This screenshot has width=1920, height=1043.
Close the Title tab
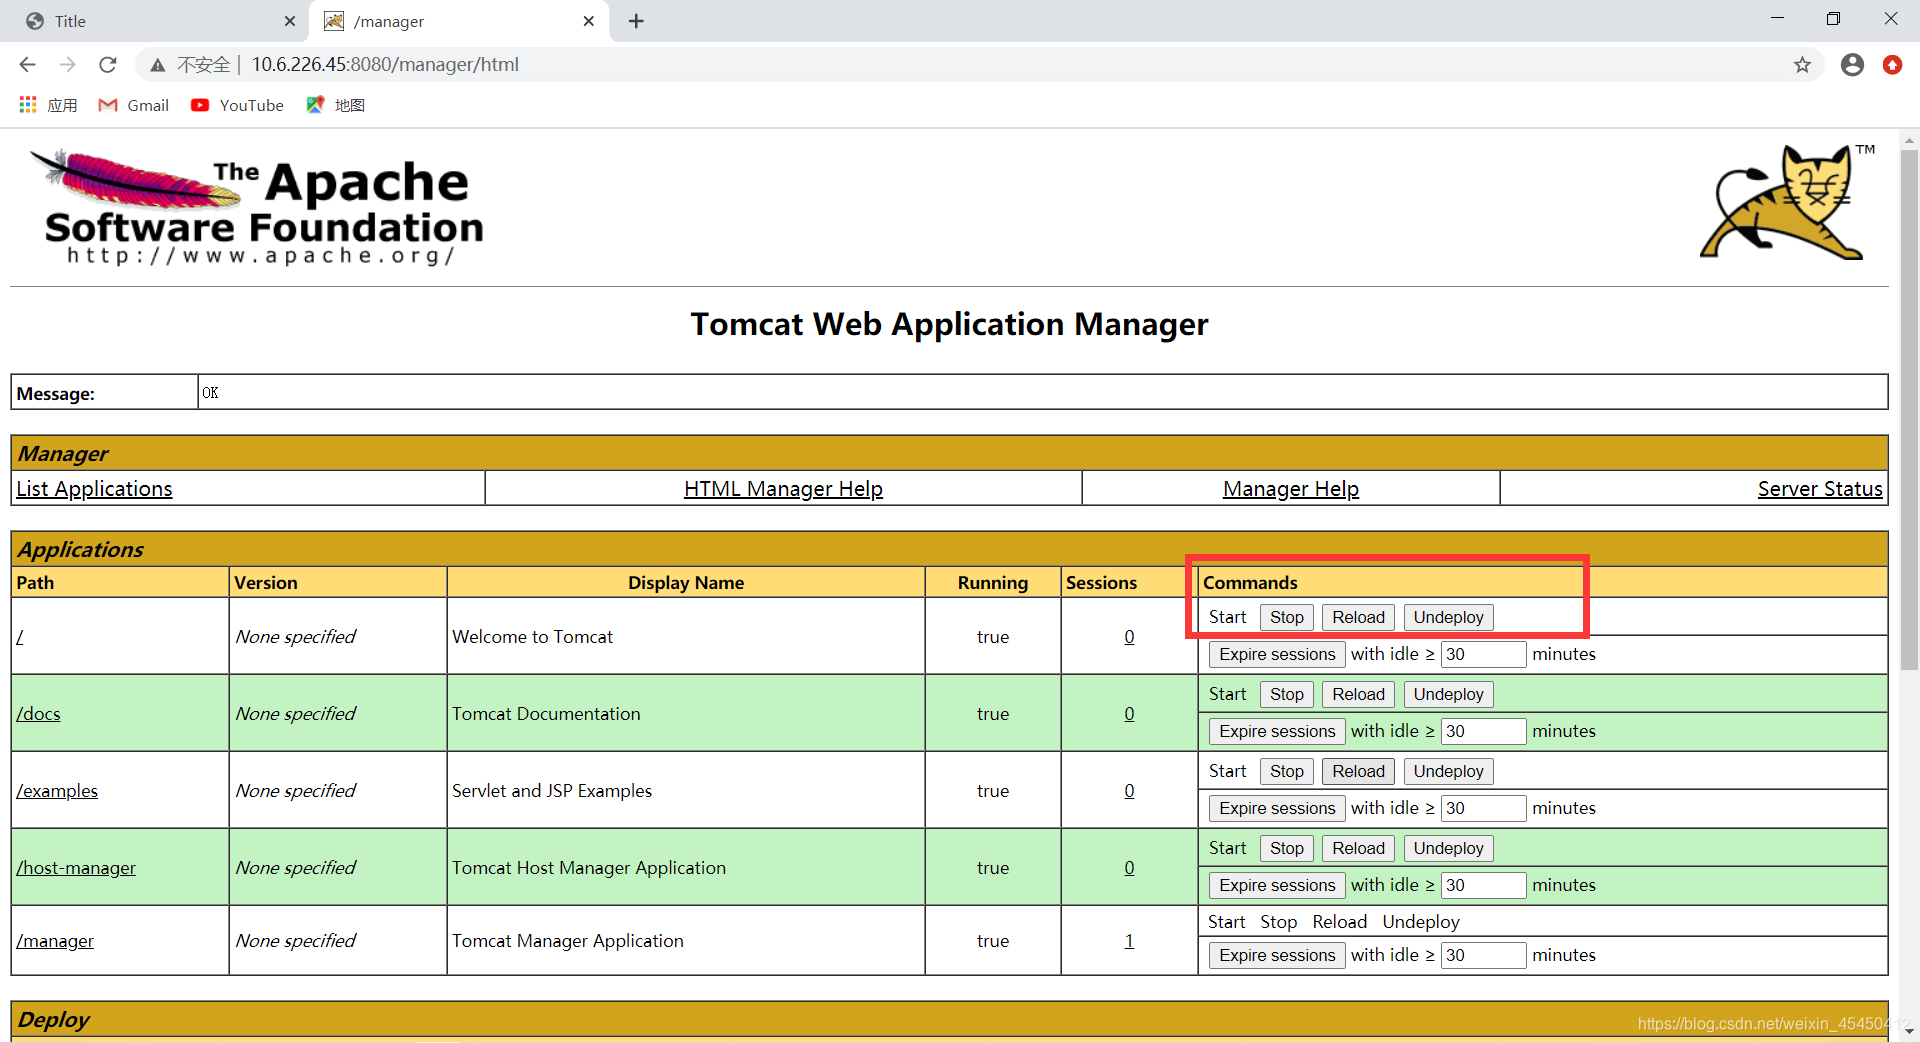point(290,21)
